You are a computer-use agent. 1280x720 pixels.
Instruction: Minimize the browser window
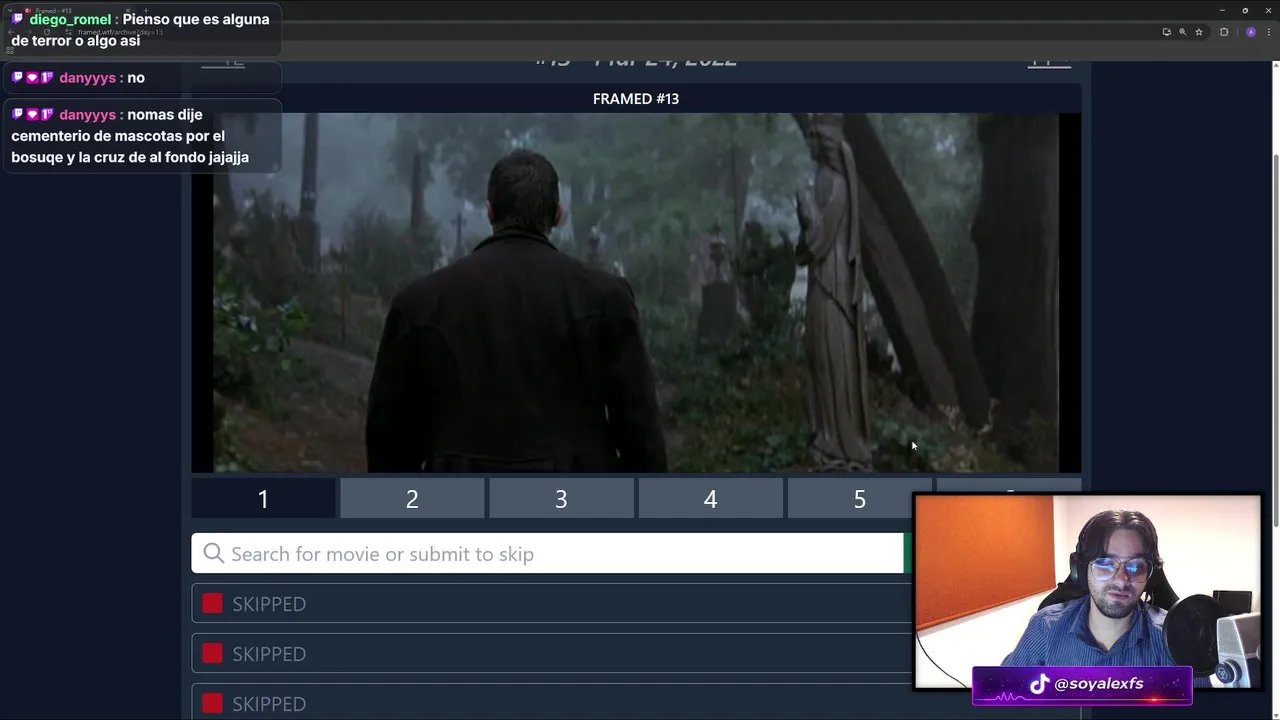point(1222,10)
